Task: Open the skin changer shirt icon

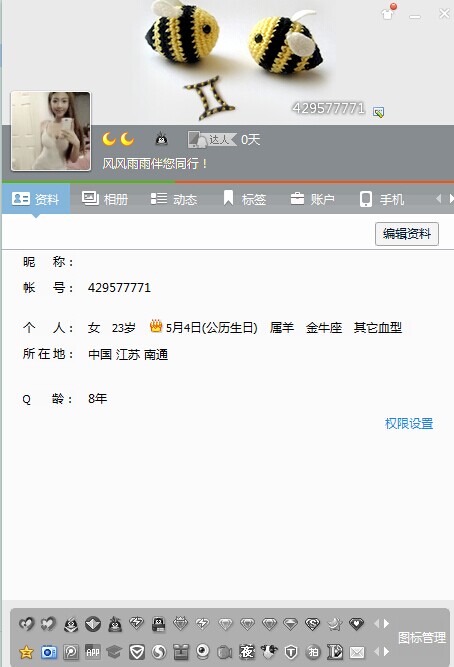Action: [x=388, y=13]
